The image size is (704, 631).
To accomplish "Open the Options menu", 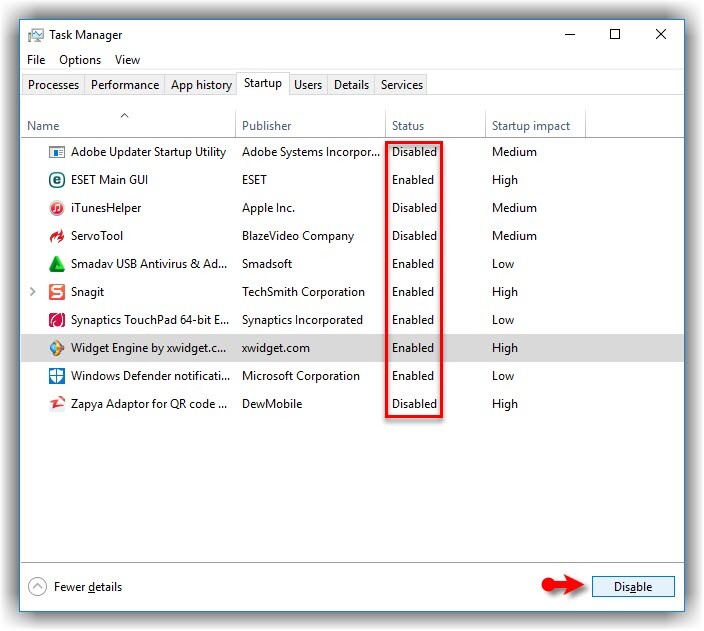I will pos(80,60).
